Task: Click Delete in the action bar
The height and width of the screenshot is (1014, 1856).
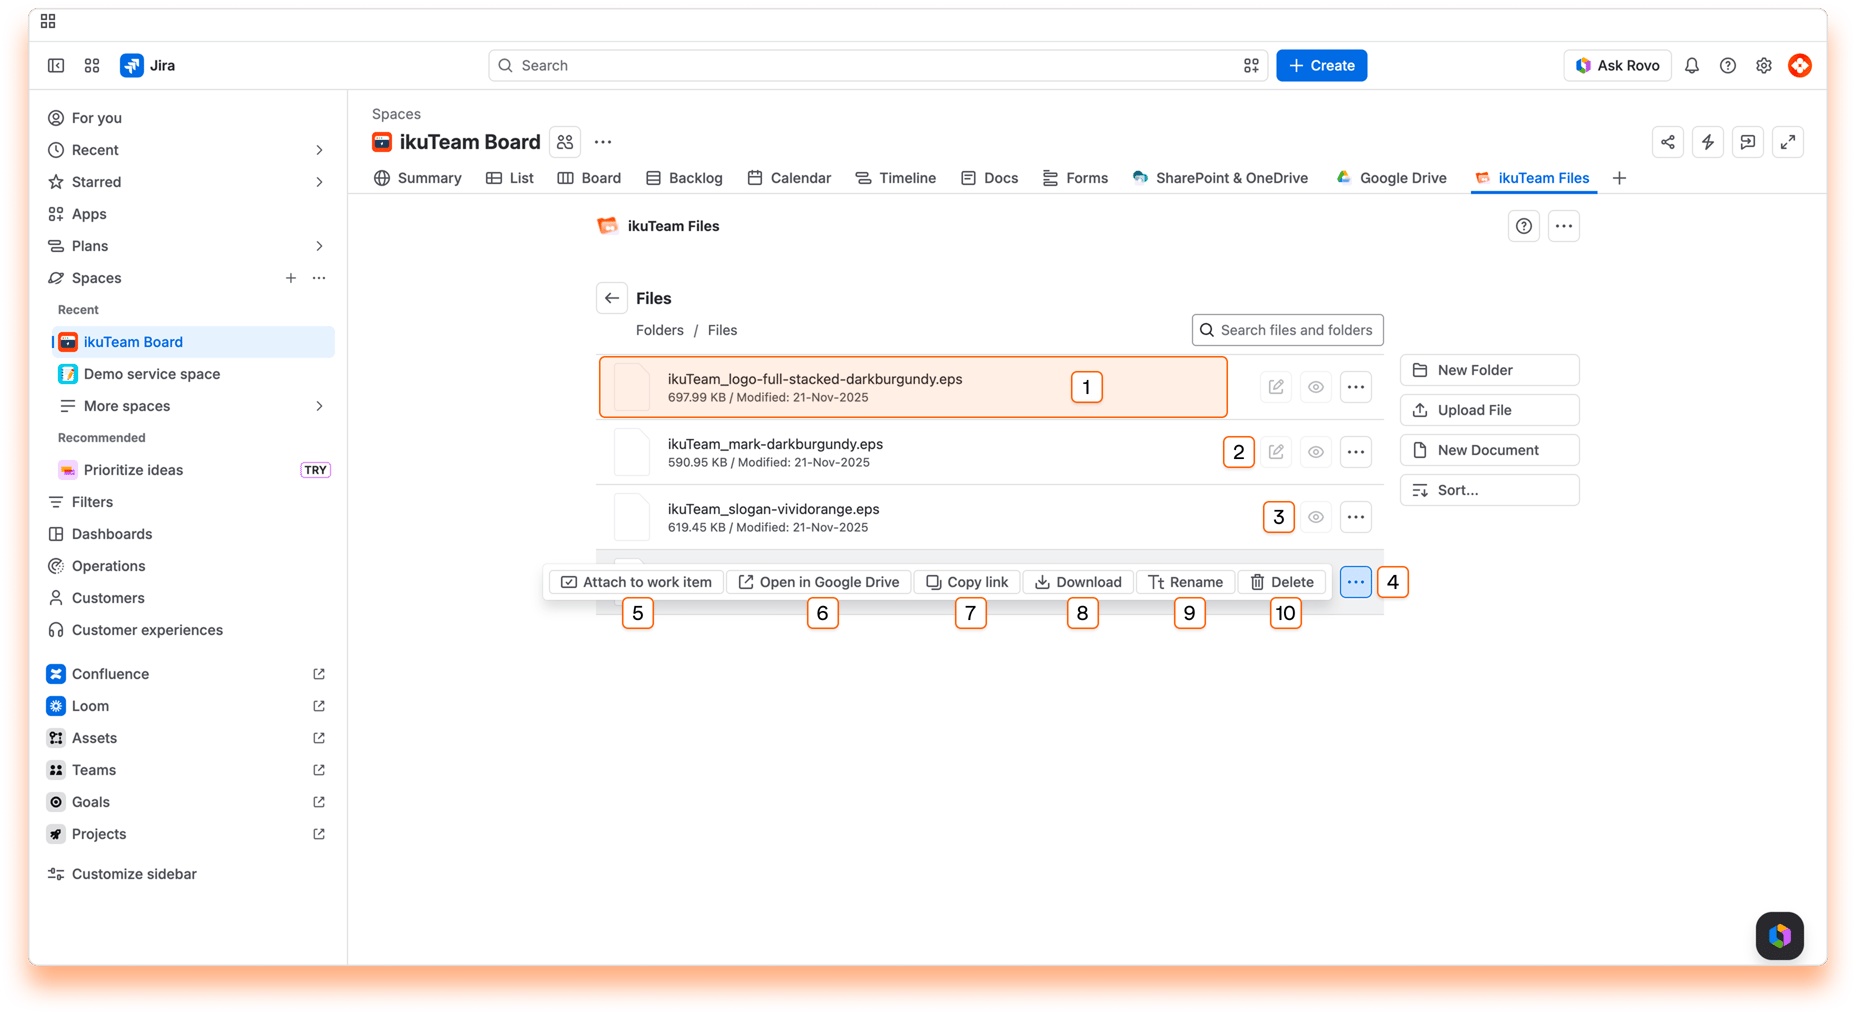Action: [x=1282, y=582]
